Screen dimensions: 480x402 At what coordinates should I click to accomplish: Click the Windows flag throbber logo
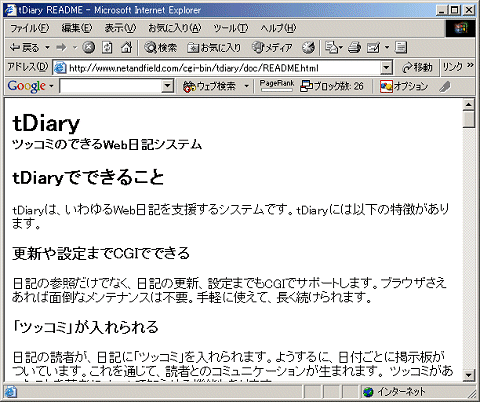point(461,28)
